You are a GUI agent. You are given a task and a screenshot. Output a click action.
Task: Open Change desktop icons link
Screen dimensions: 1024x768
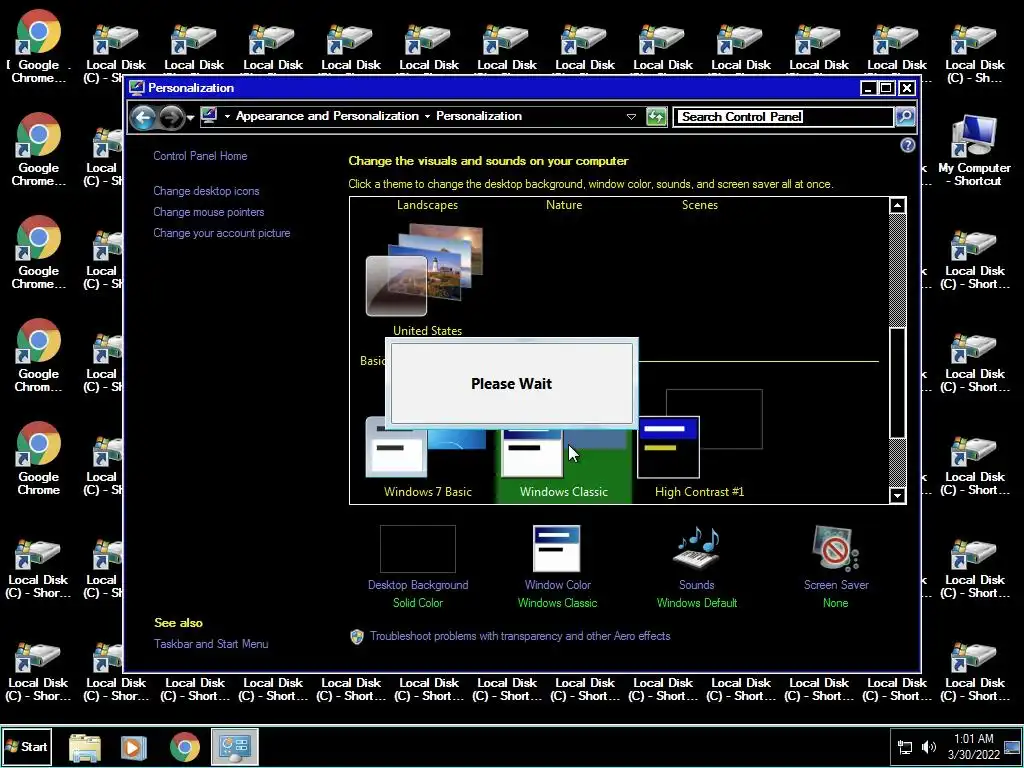tap(206, 191)
